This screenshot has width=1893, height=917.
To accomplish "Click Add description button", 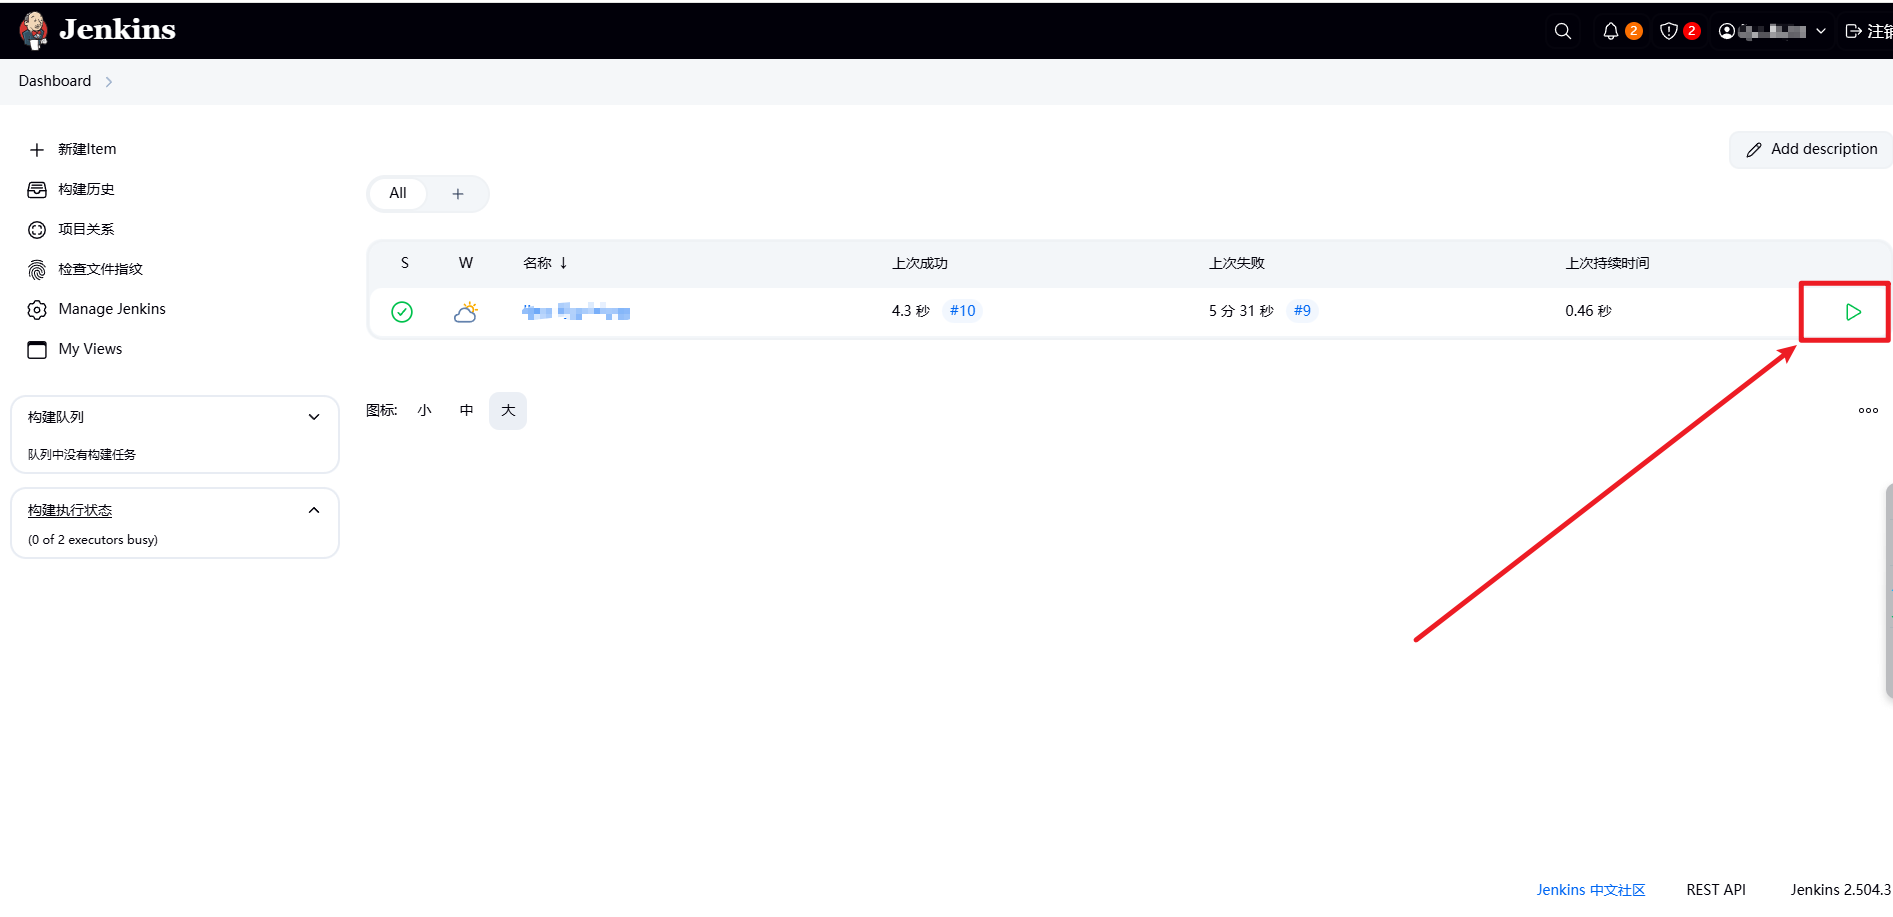I will (x=1811, y=149).
